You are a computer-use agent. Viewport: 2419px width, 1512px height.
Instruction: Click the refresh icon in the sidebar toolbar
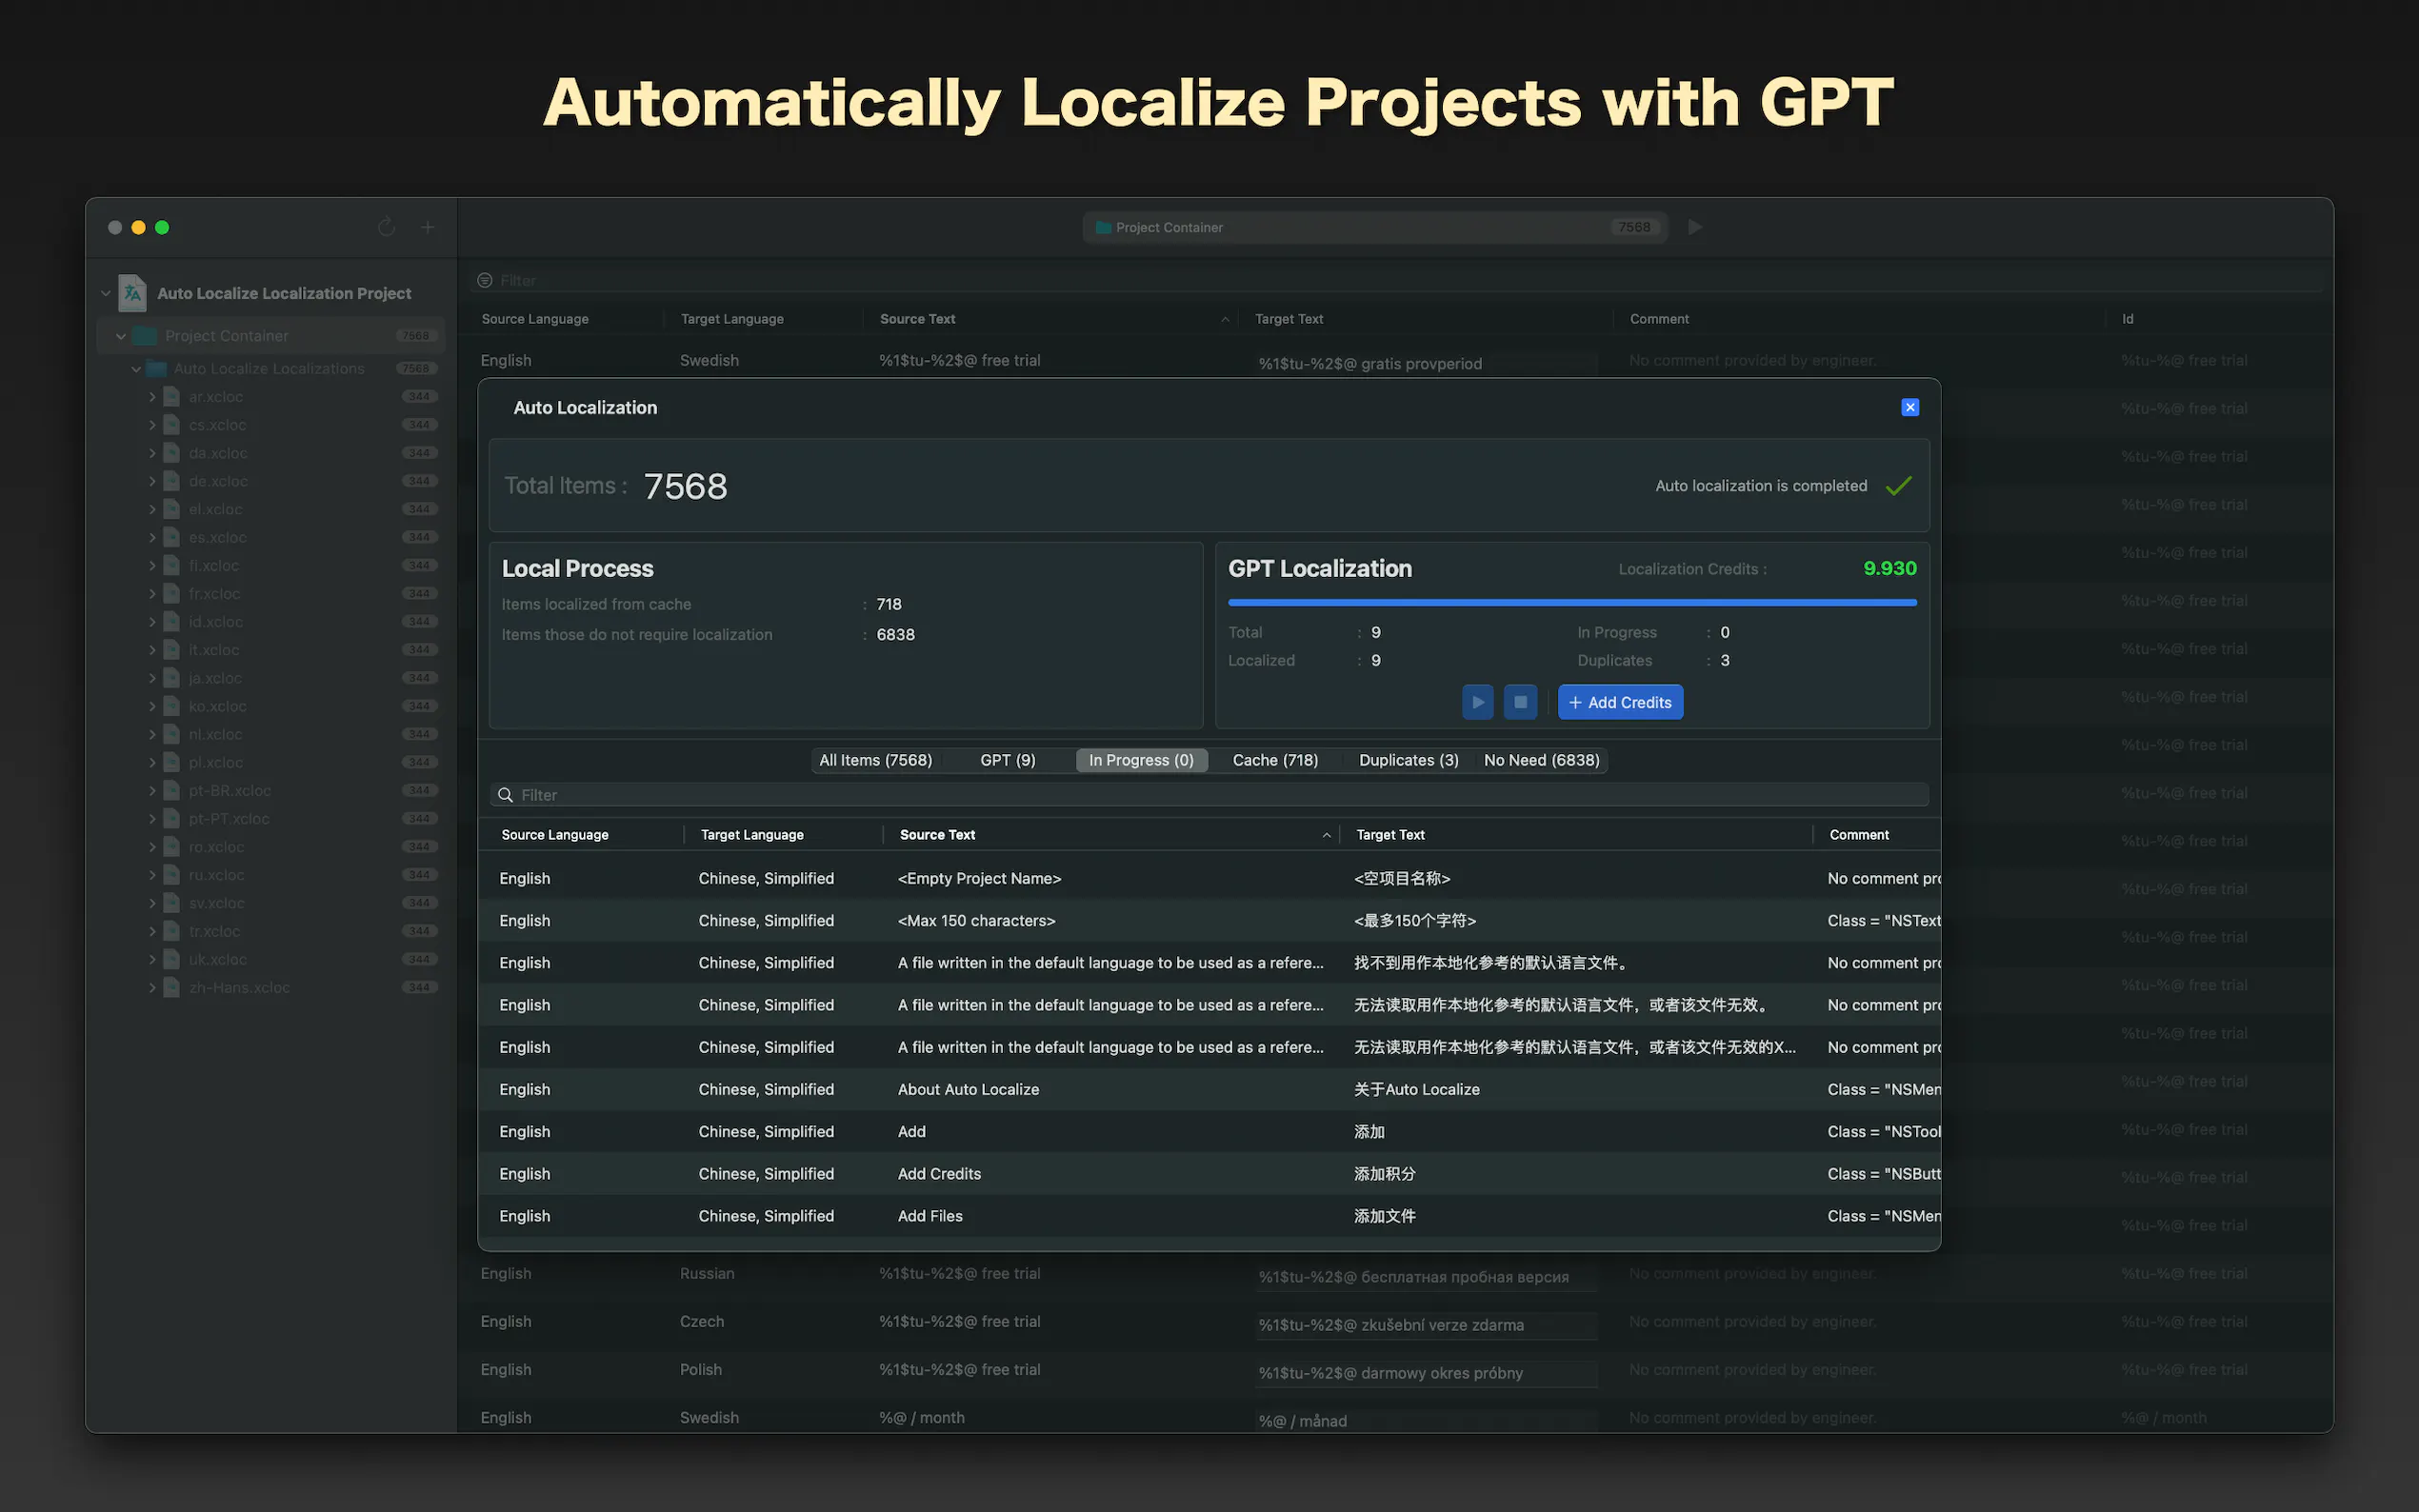click(x=386, y=227)
